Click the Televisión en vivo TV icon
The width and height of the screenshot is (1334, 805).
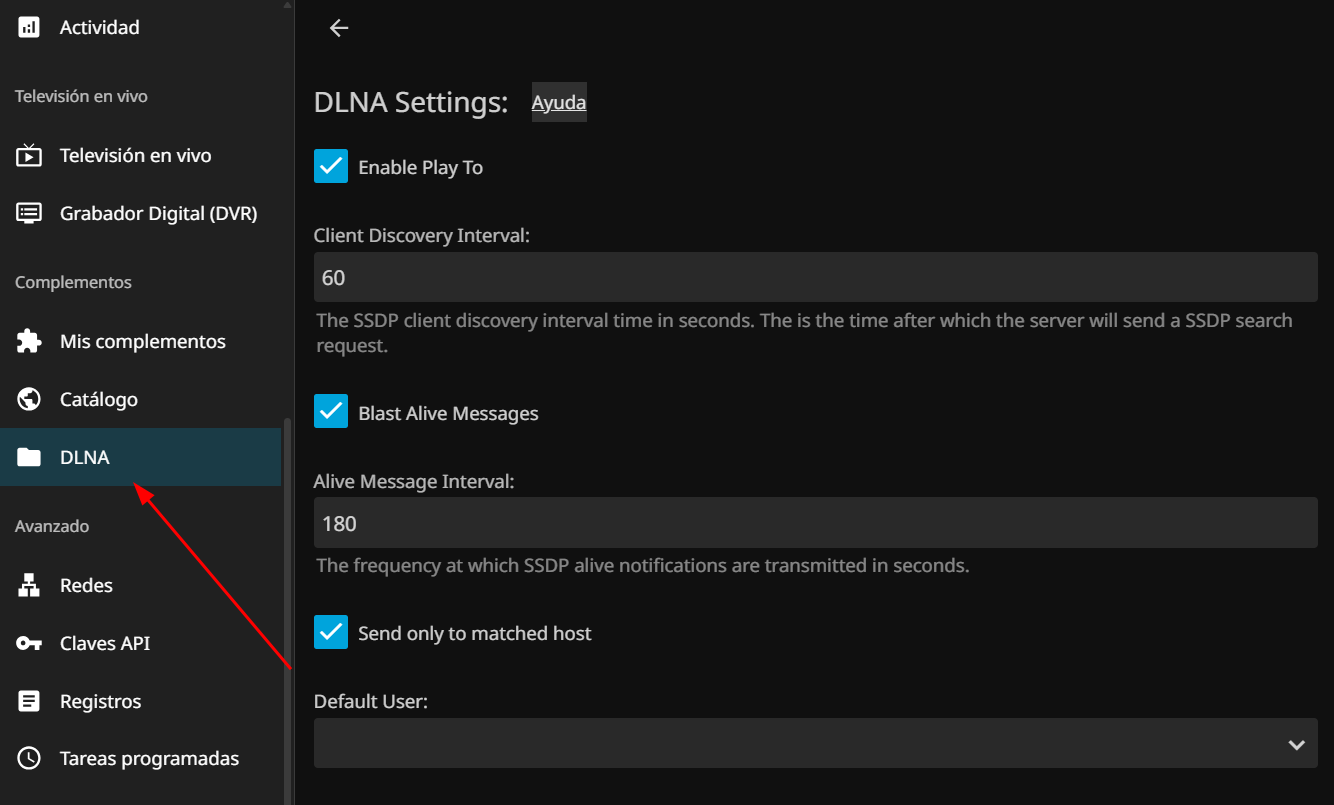pyautogui.click(x=29, y=155)
